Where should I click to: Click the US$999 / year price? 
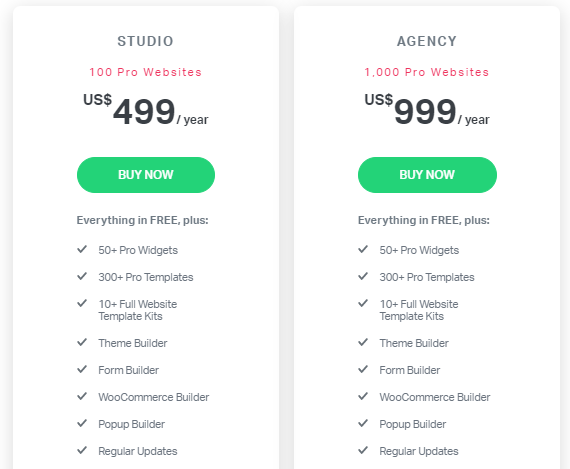click(x=427, y=110)
